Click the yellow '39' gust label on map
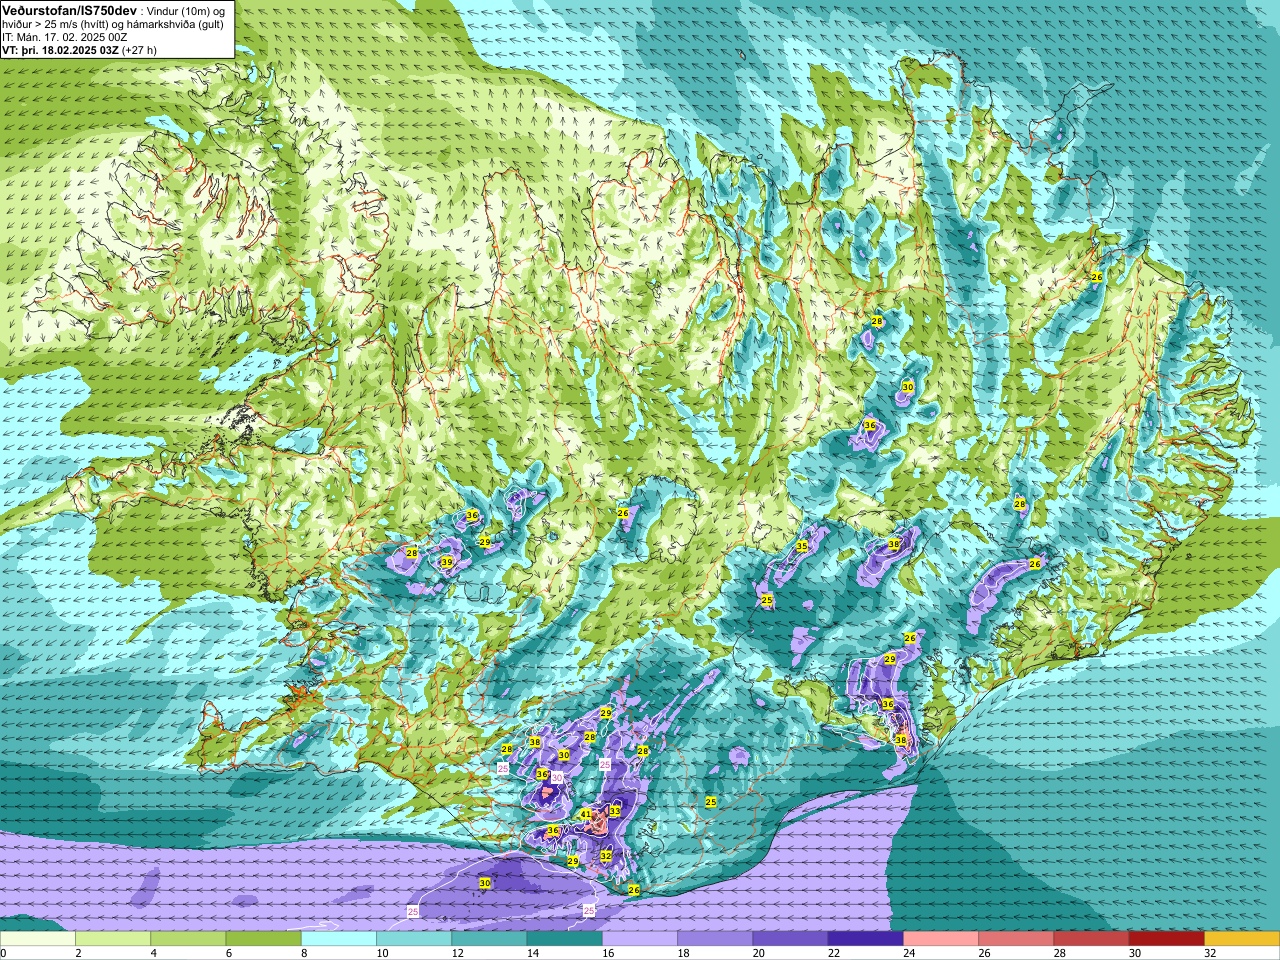 [x=447, y=563]
